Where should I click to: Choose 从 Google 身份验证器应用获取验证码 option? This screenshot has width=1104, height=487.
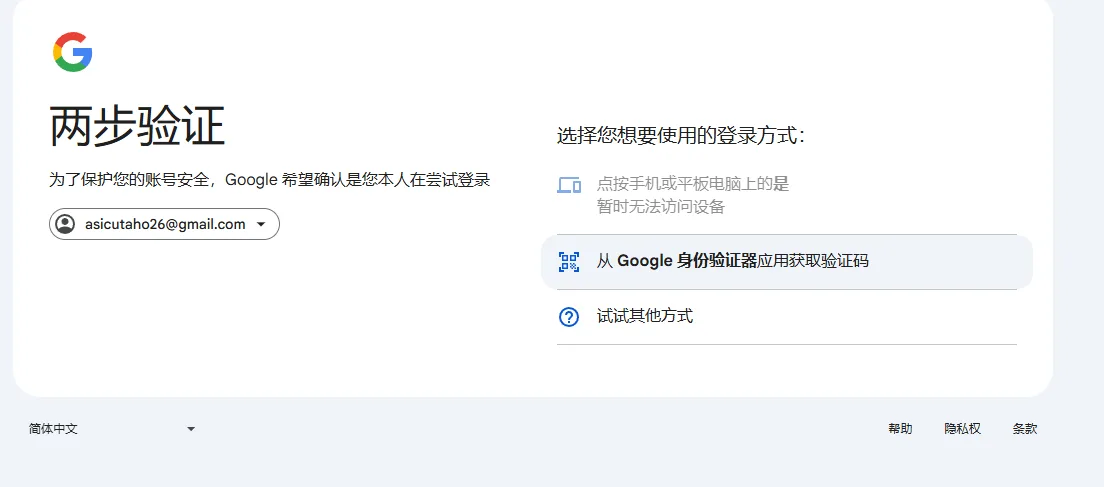(x=786, y=262)
